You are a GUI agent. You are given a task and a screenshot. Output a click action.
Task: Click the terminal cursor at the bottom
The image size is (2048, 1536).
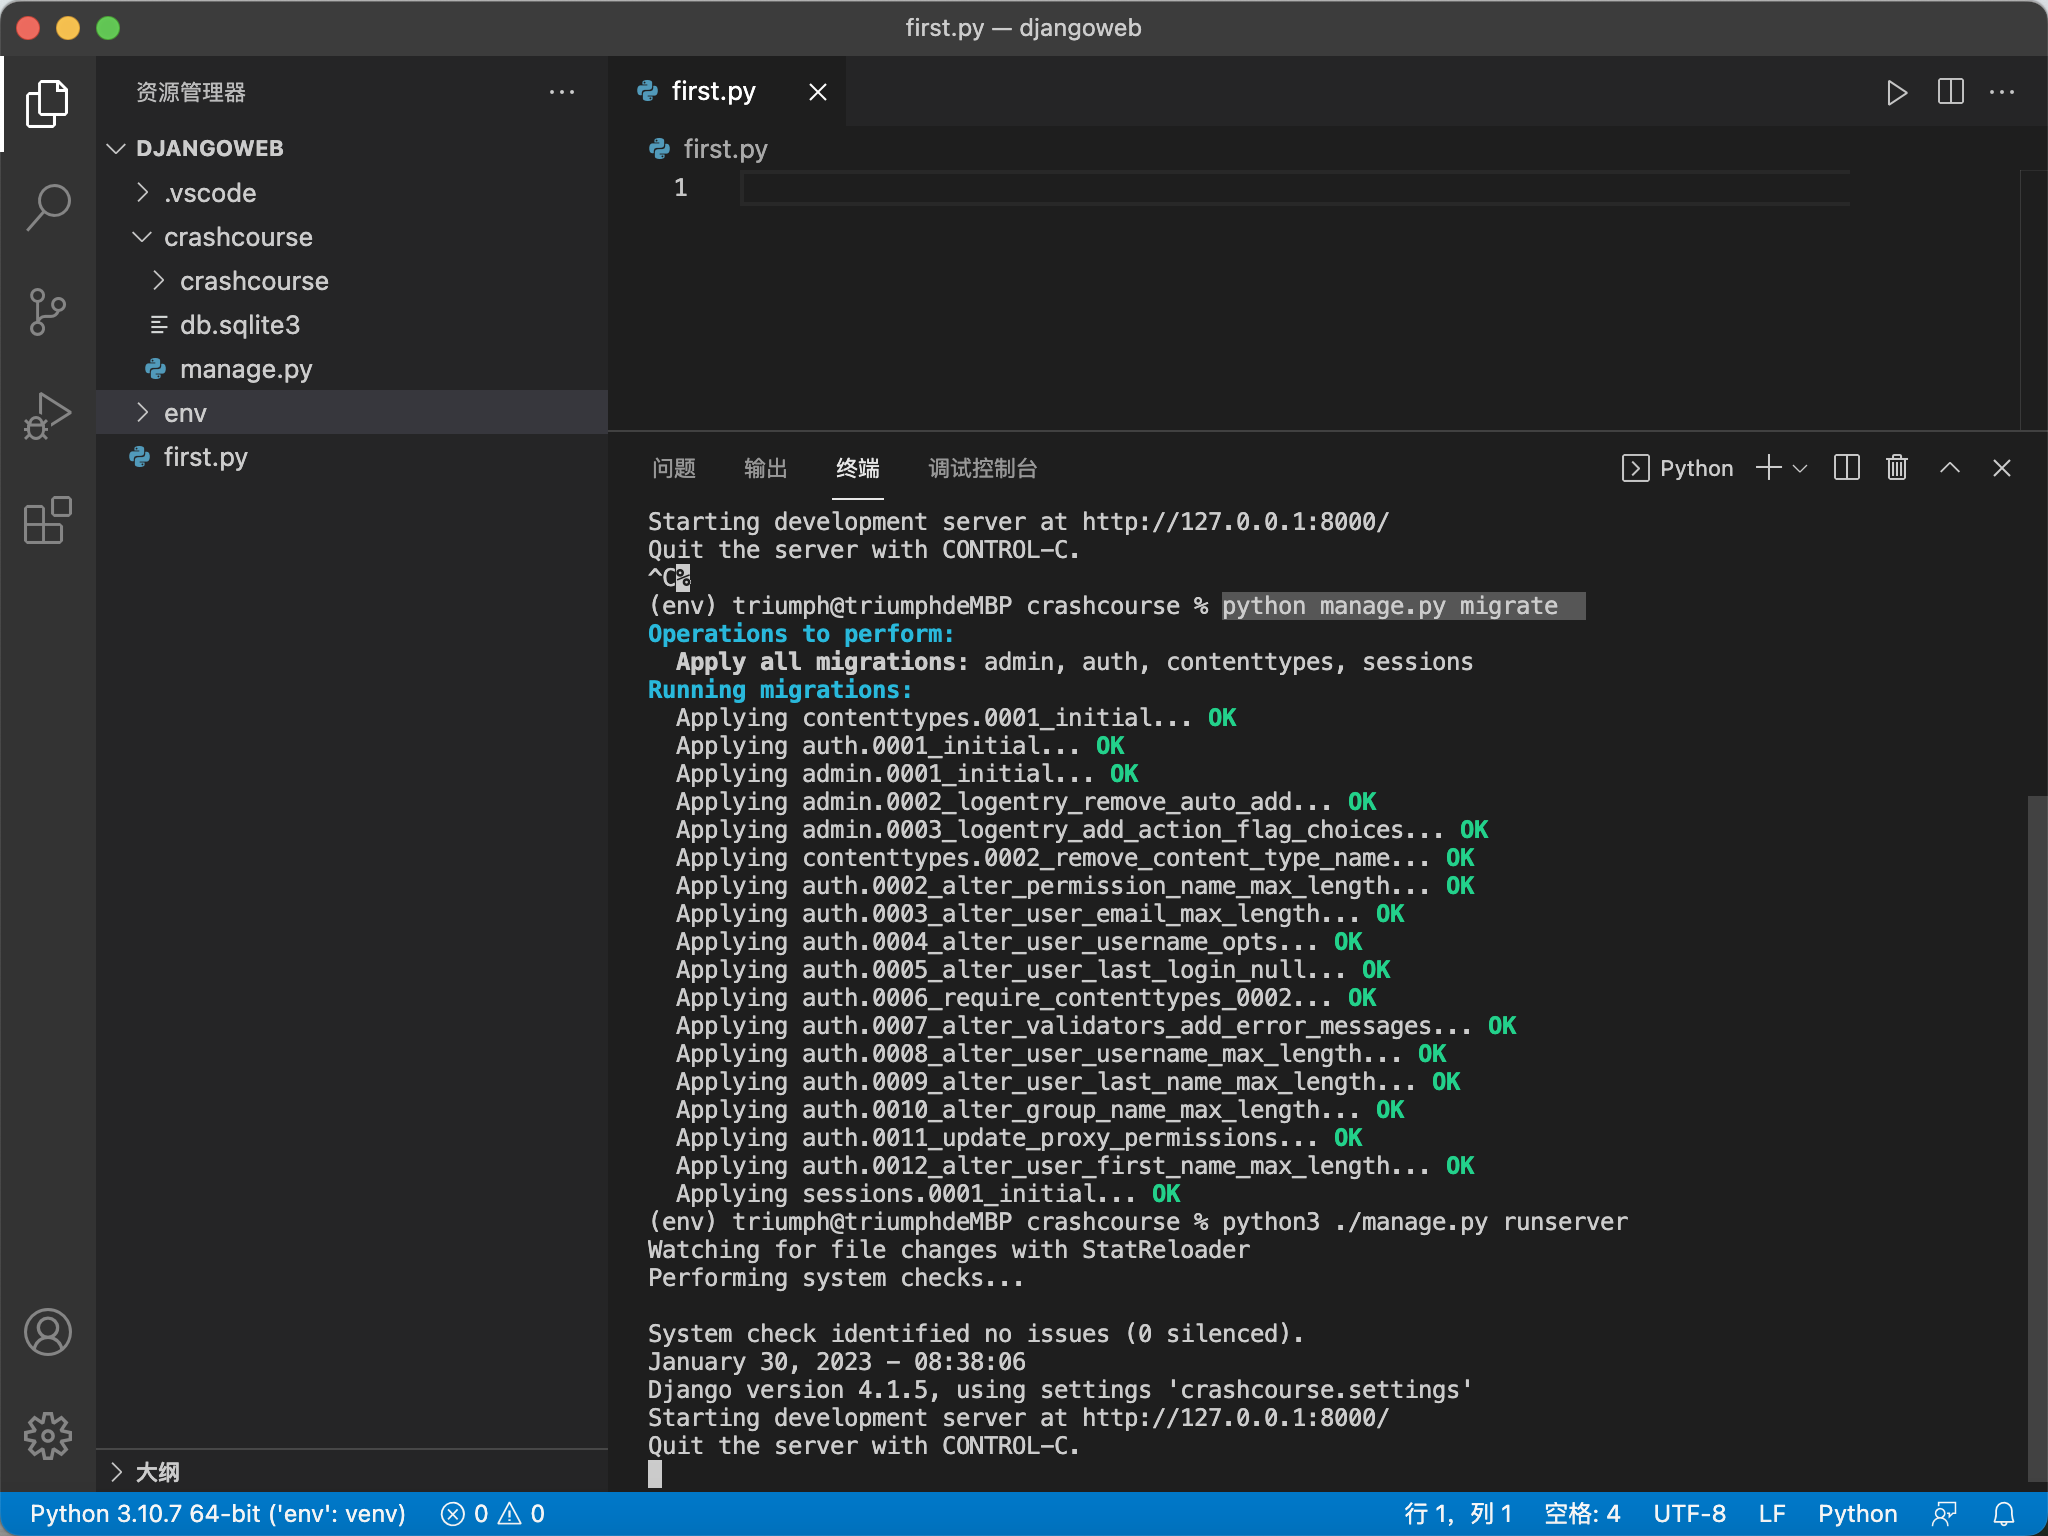(655, 1473)
